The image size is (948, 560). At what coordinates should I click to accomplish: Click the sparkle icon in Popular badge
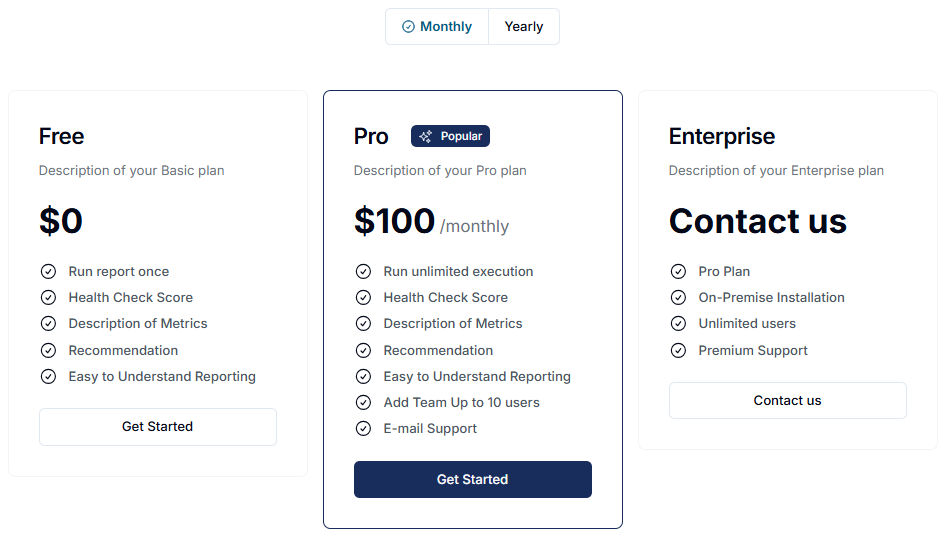pyautogui.click(x=426, y=137)
